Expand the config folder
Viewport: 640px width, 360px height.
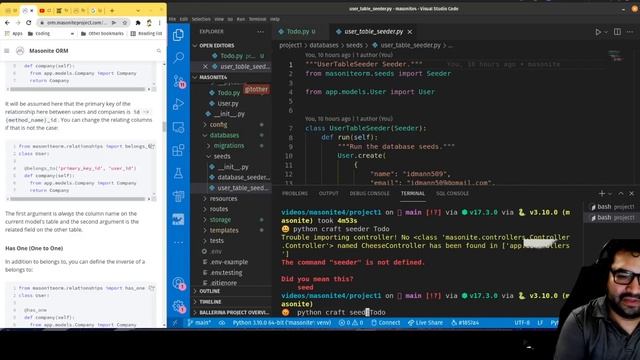(x=218, y=124)
